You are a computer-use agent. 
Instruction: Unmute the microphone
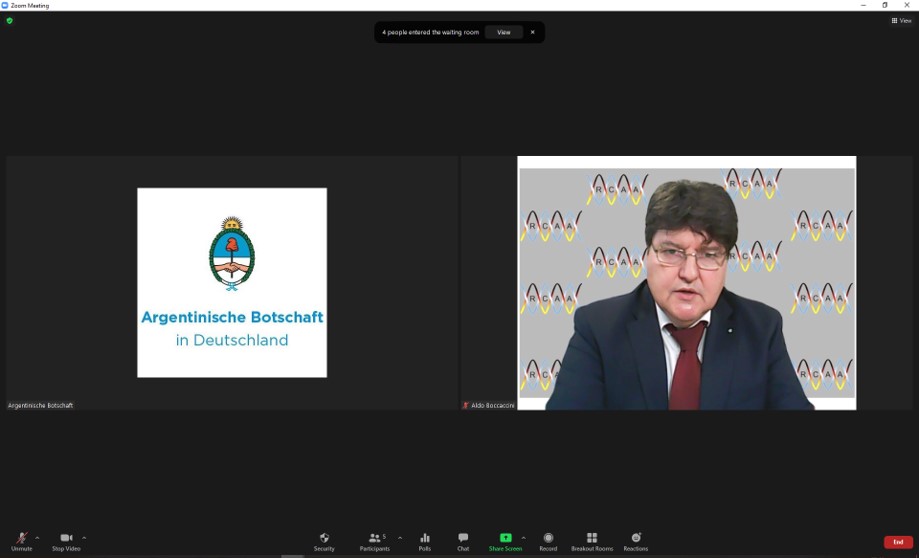click(22, 542)
